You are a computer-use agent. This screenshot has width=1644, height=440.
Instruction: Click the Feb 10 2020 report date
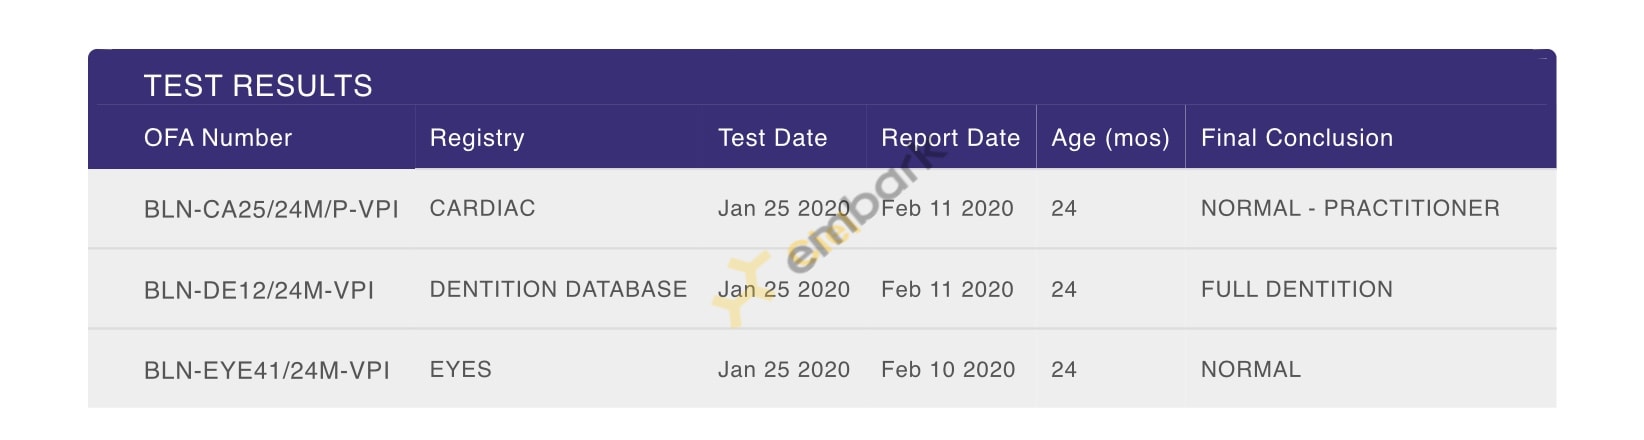[x=948, y=369]
